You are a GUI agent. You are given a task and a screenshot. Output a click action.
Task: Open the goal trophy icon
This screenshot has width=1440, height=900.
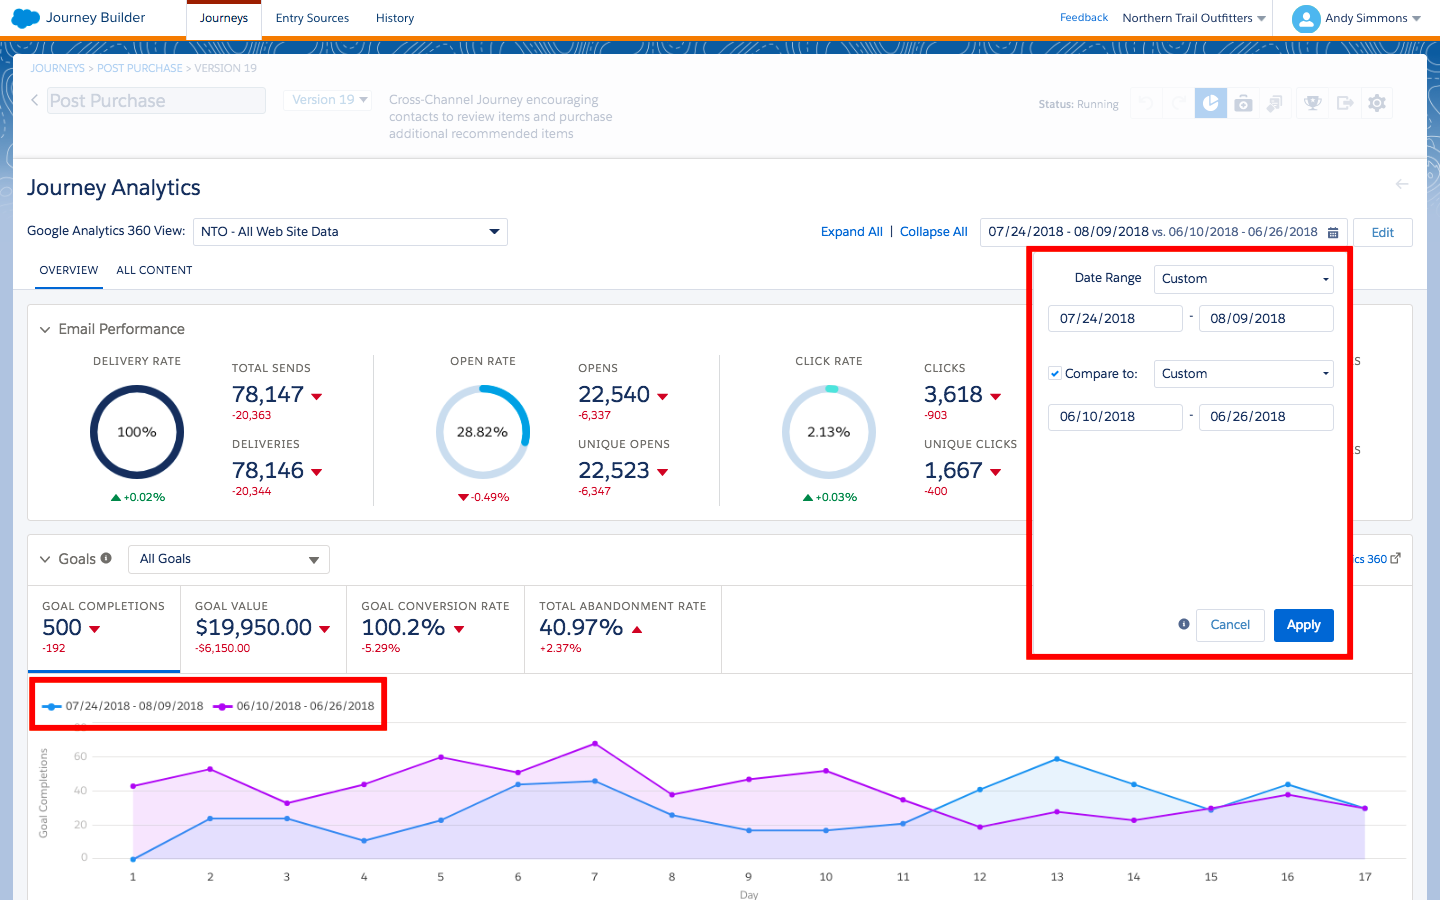(x=1313, y=103)
